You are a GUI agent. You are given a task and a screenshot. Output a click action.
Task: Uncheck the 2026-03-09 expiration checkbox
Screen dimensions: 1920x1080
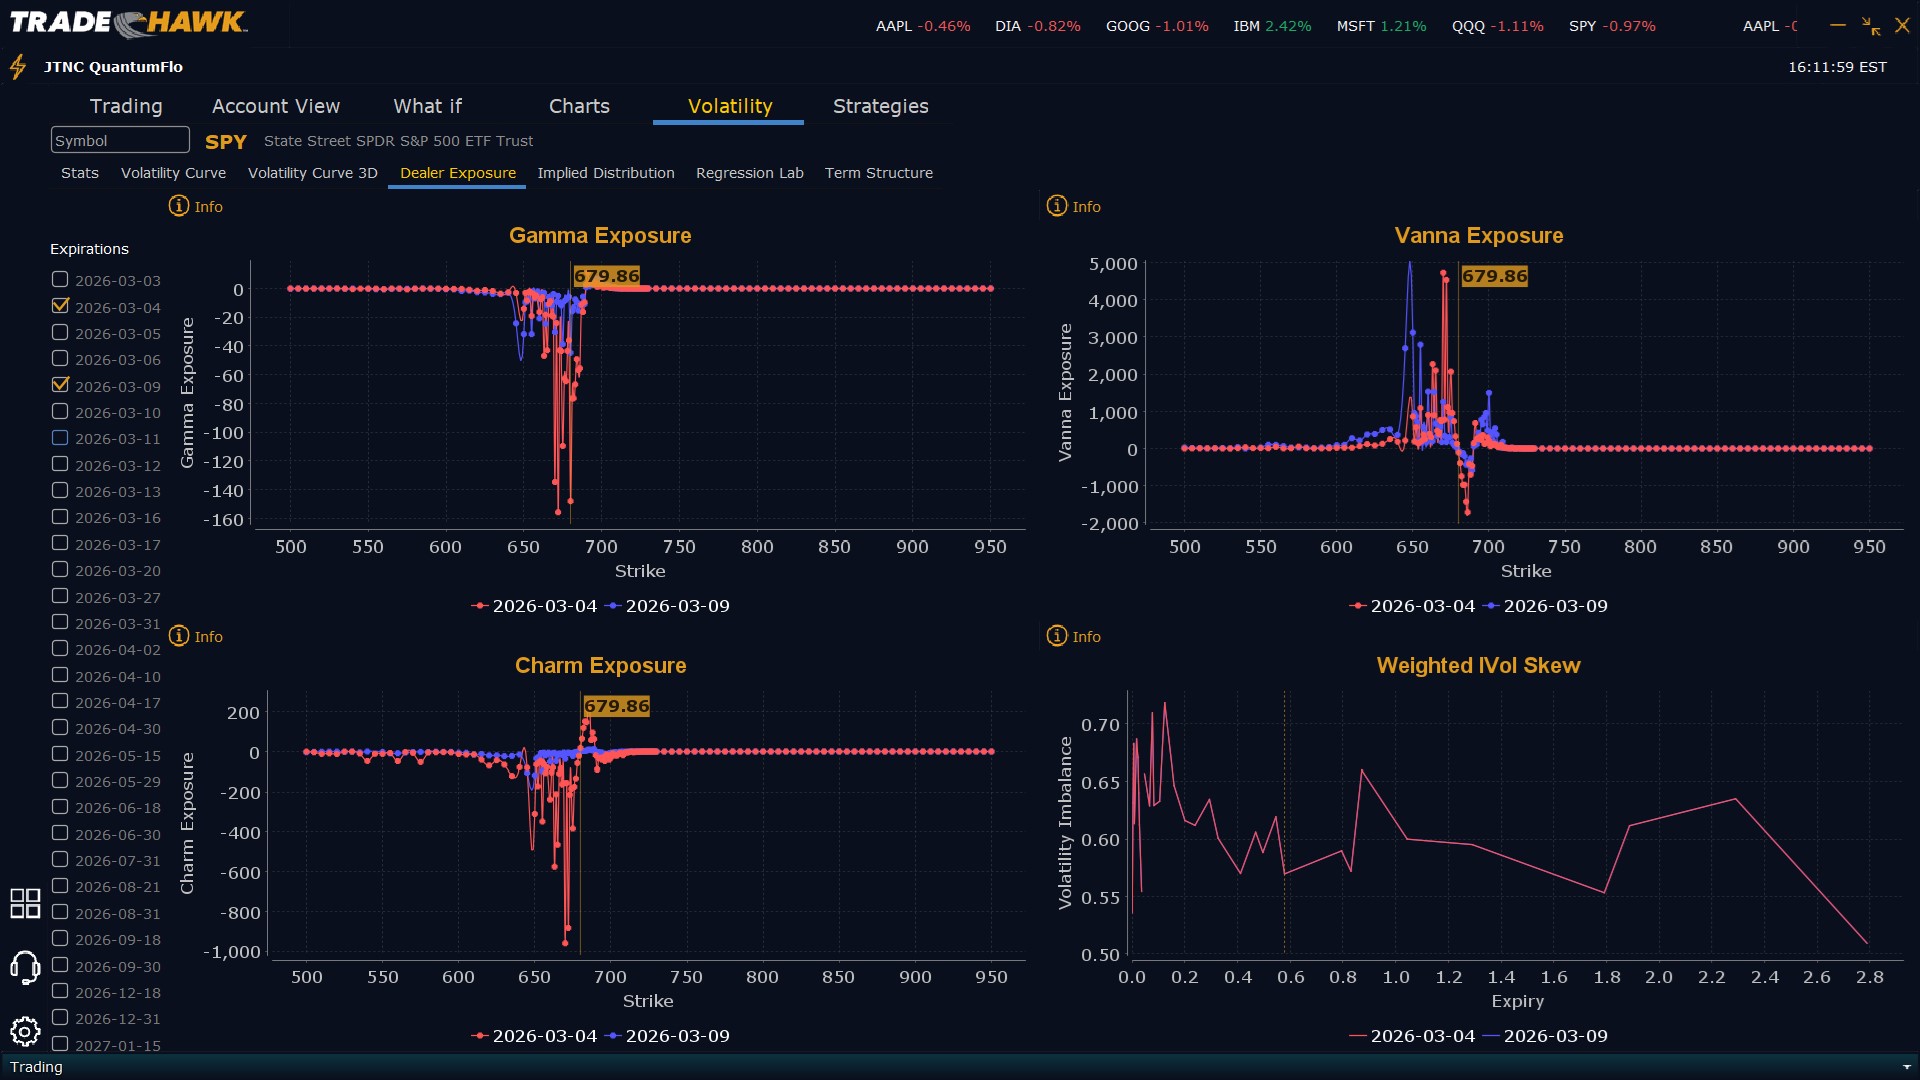click(x=60, y=385)
